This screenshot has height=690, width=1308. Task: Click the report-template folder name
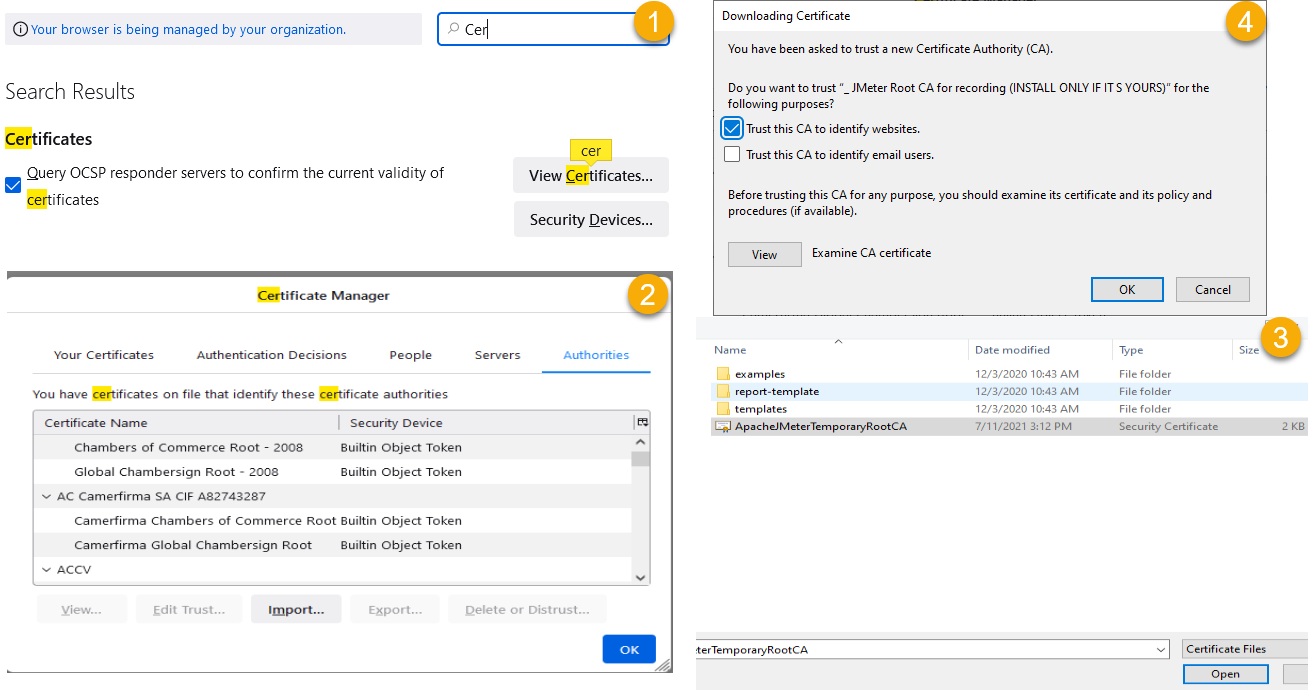tap(777, 391)
